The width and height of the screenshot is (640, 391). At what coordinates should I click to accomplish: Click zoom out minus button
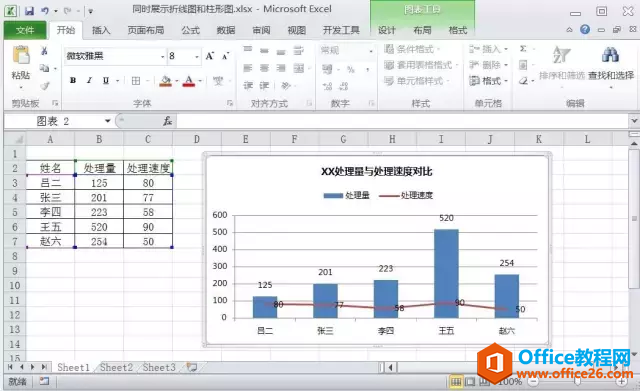click(x=533, y=382)
